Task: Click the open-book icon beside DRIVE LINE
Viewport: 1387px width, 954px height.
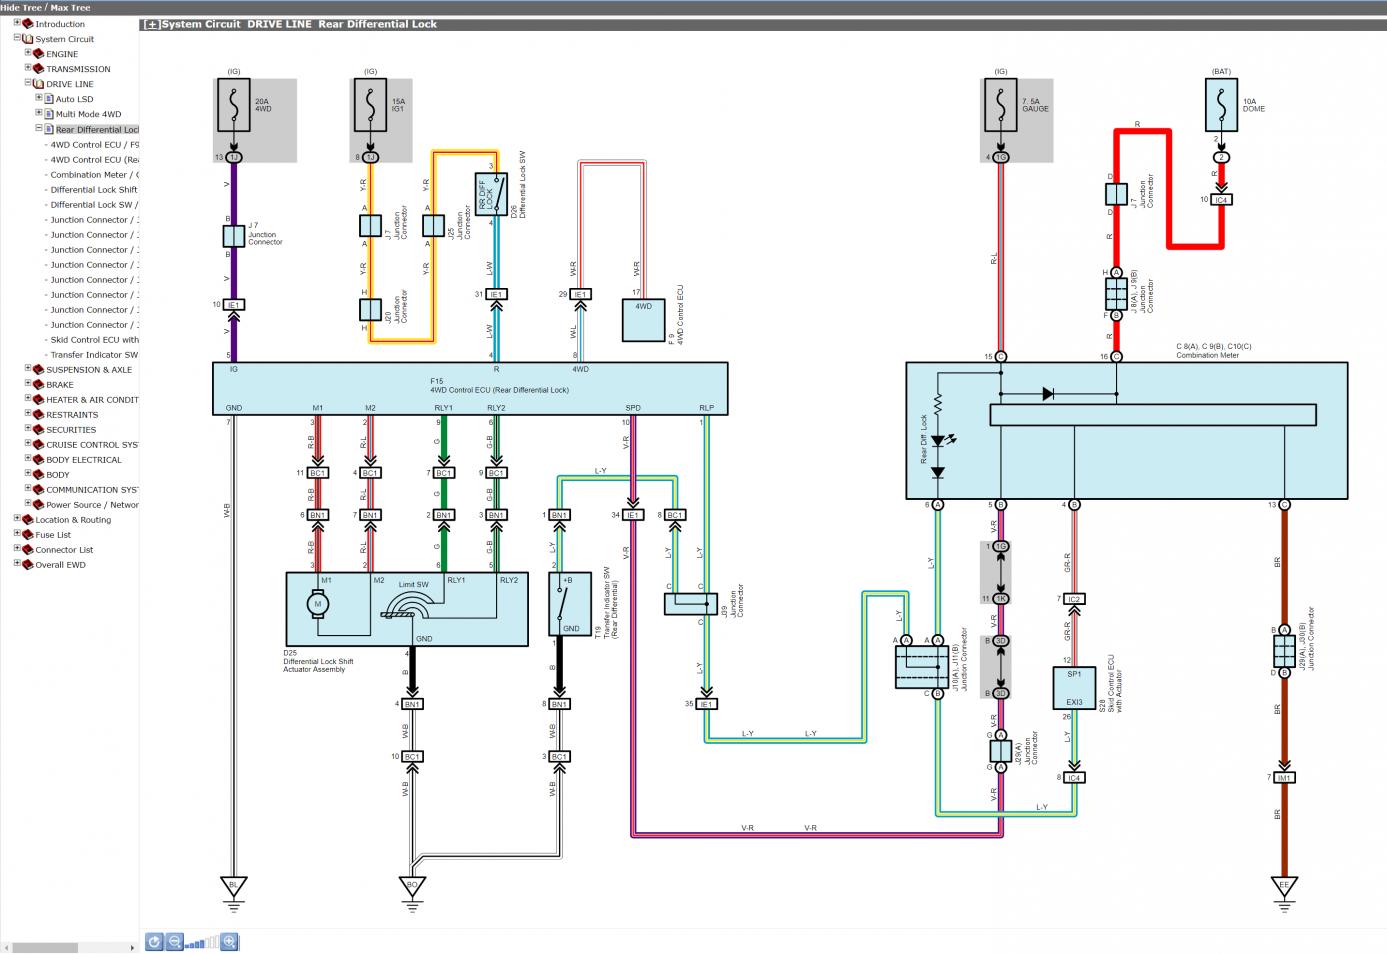Action: click(x=39, y=84)
